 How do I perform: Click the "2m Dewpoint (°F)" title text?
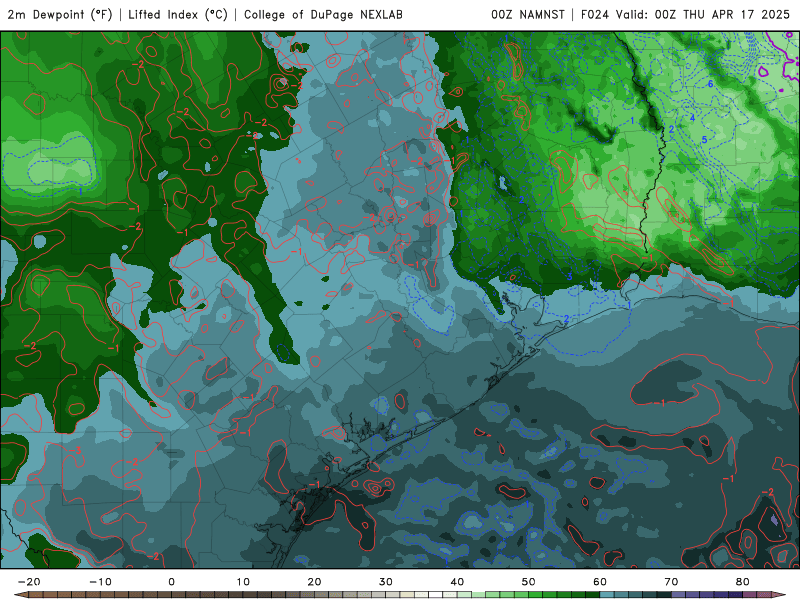point(60,15)
